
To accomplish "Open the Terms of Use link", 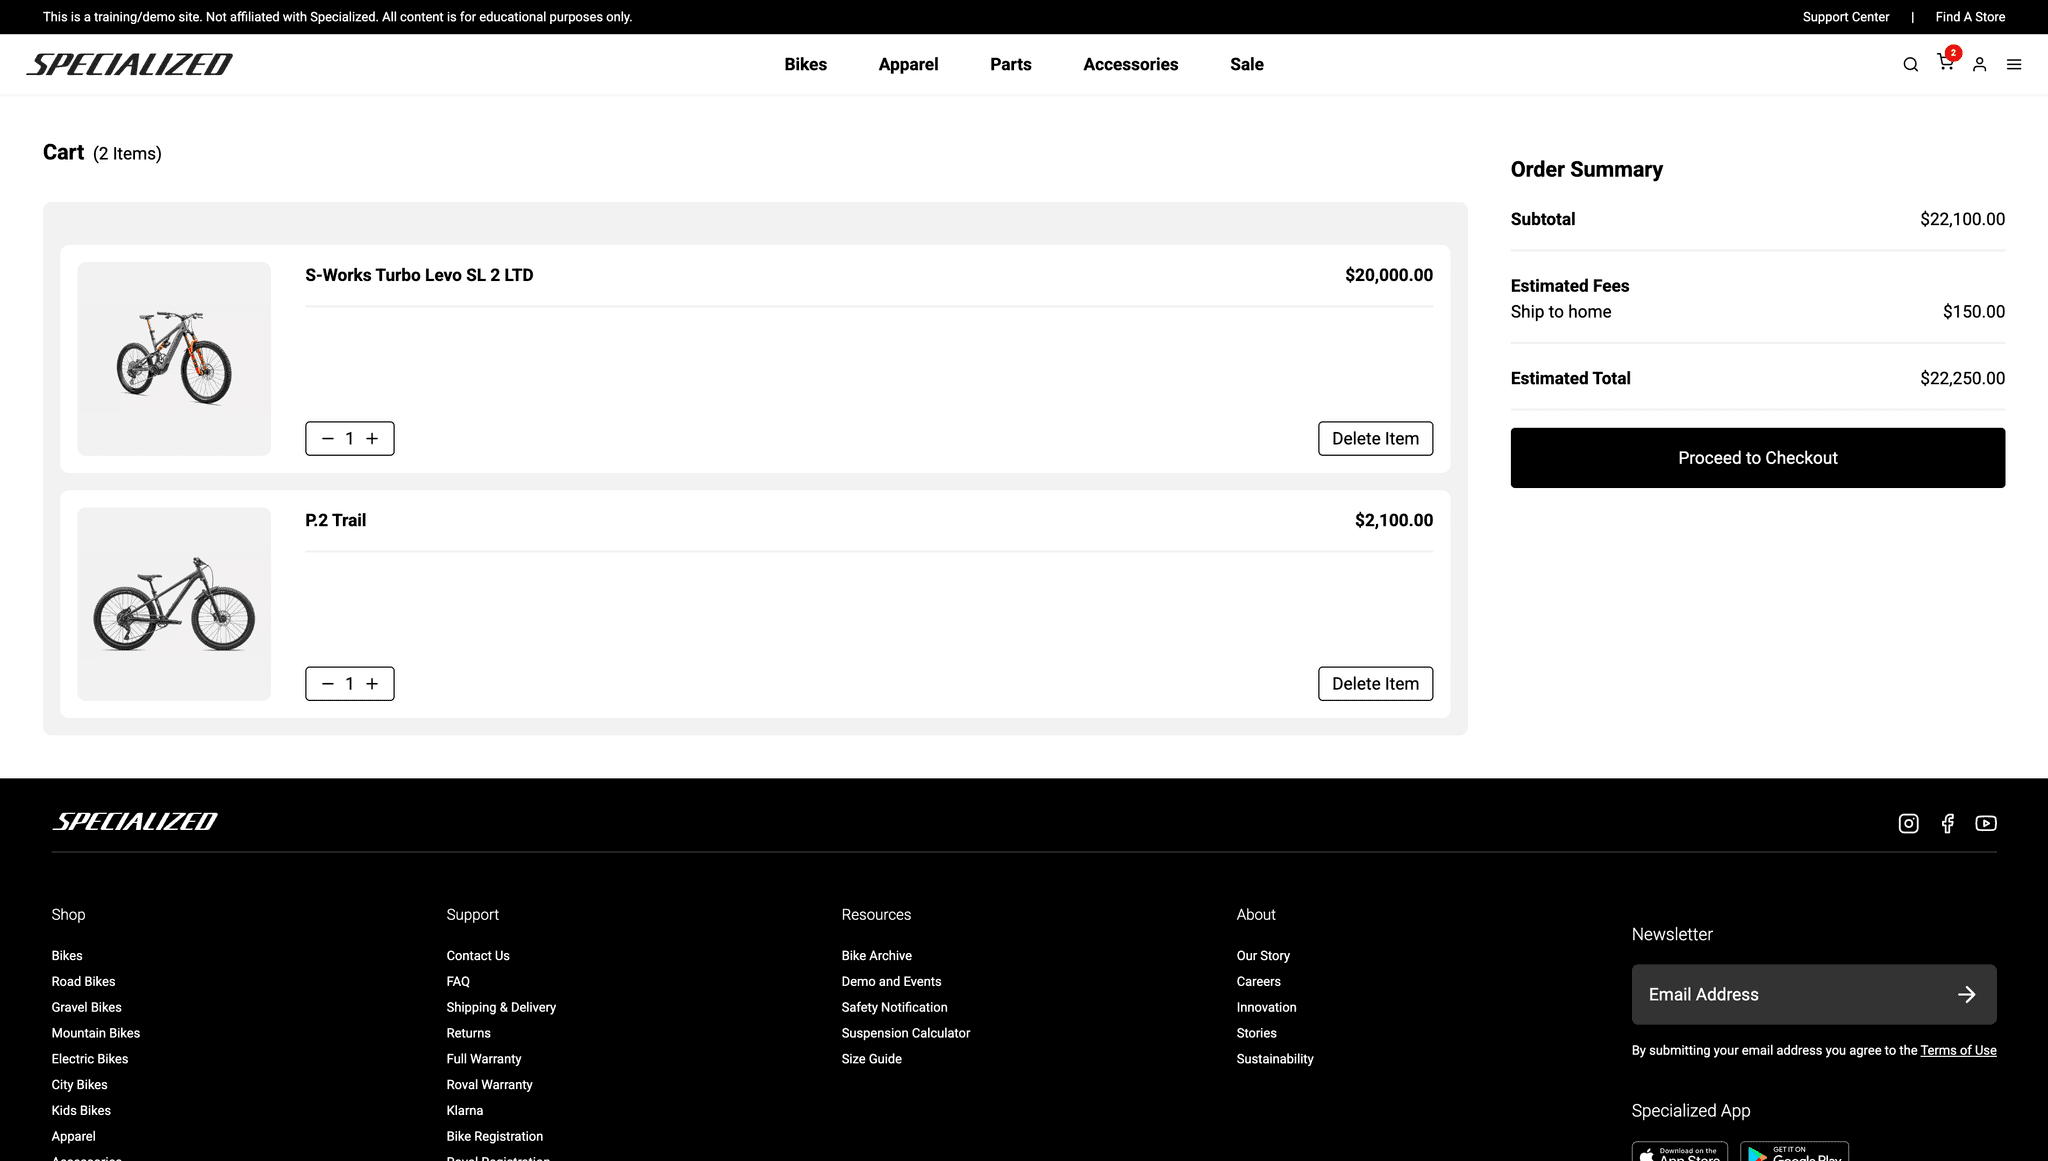I will (1958, 1050).
